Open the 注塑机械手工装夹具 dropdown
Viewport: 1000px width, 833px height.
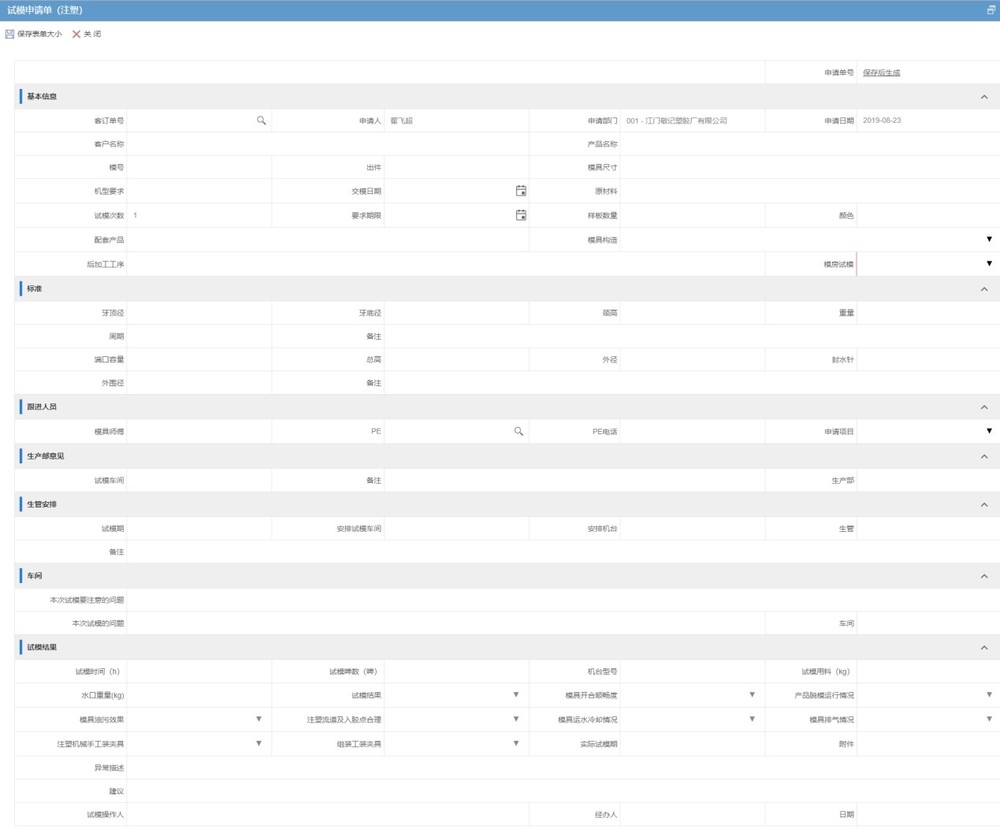tap(258, 743)
